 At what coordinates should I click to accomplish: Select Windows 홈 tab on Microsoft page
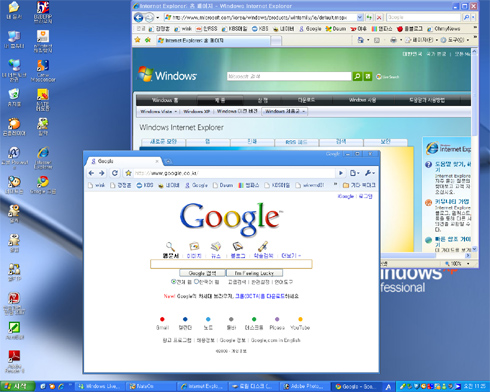click(x=165, y=100)
